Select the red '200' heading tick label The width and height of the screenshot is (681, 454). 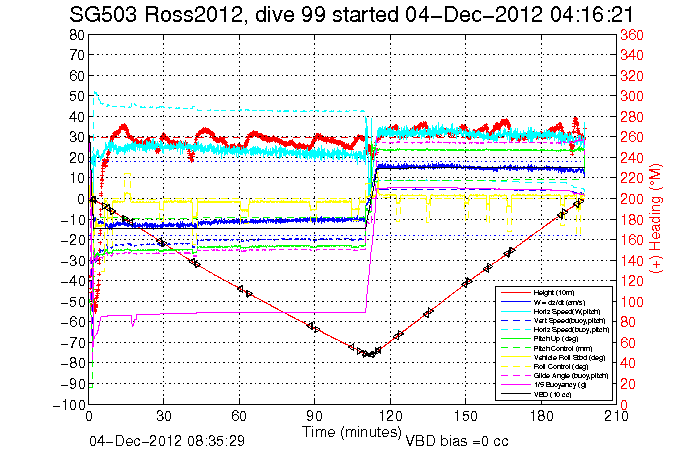[632, 199]
